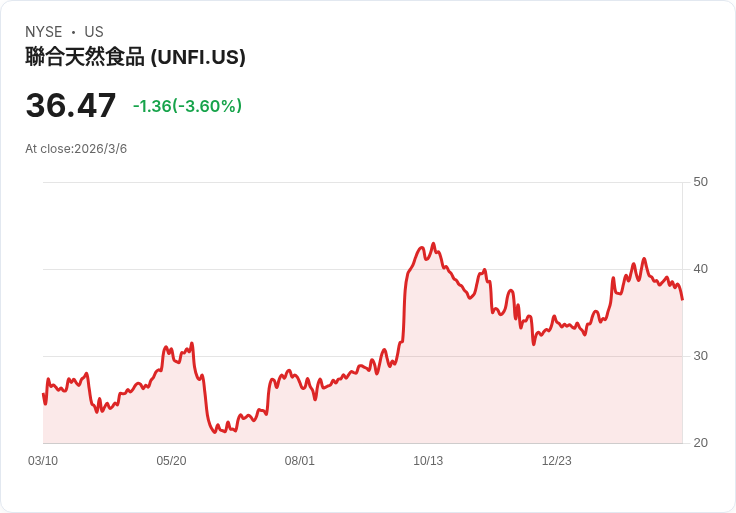
Task: Click the NYSE exchange label
Action: pos(44,32)
